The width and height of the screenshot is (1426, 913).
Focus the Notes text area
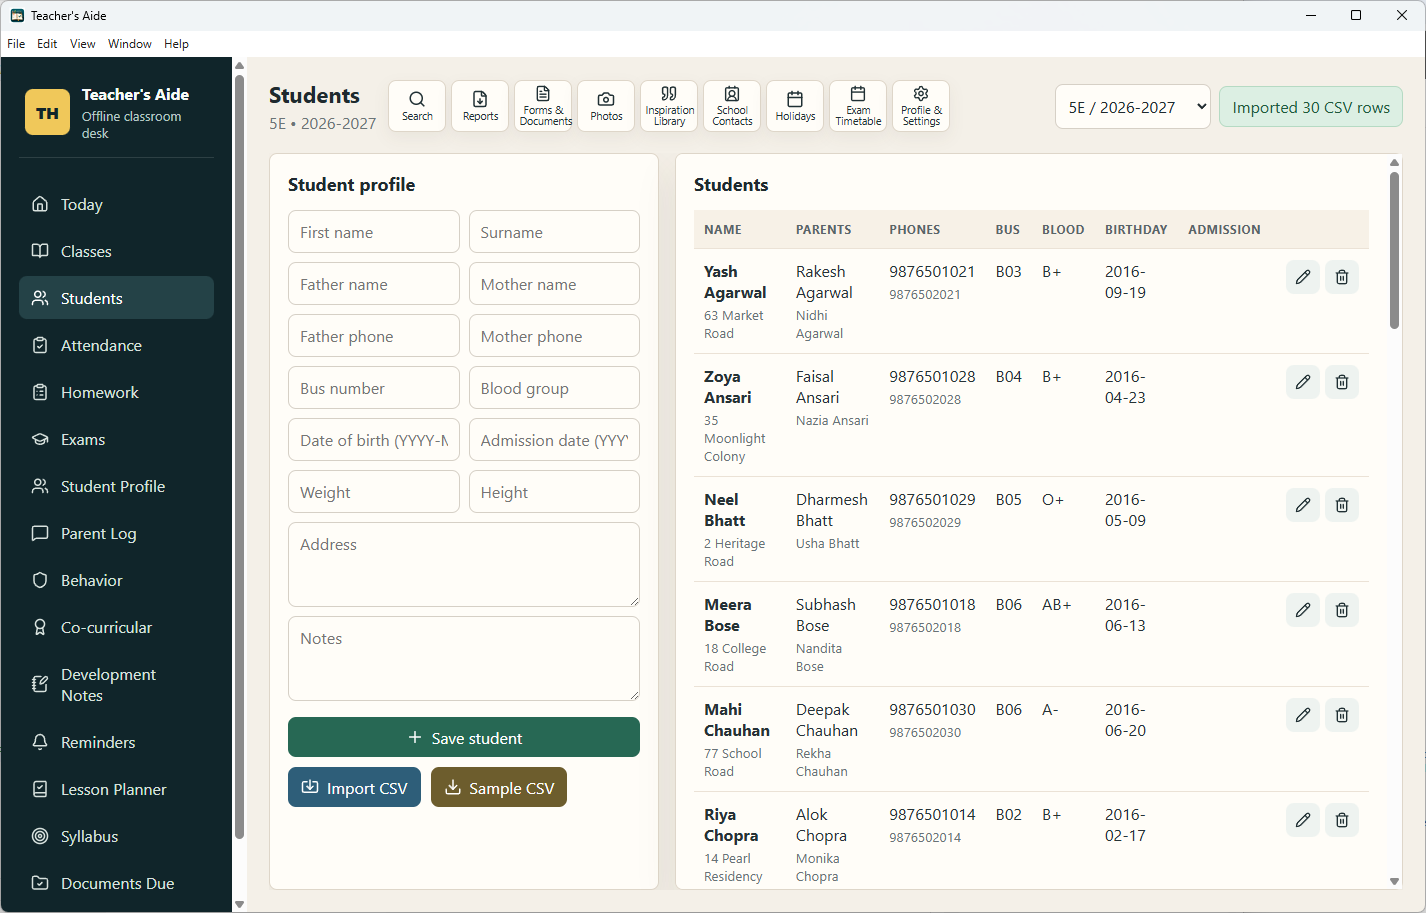(464, 658)
